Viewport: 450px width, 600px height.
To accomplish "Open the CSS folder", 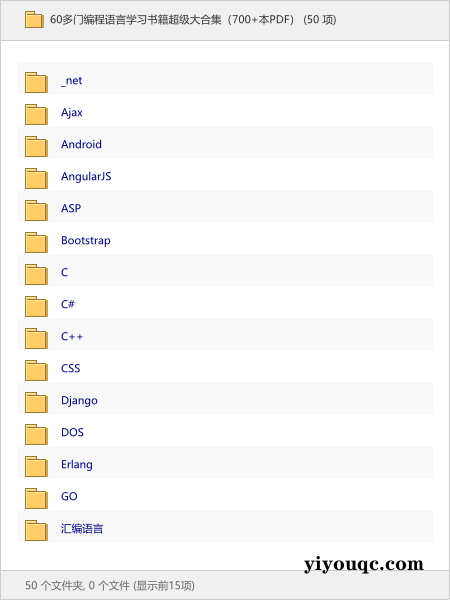I will 71,368.
